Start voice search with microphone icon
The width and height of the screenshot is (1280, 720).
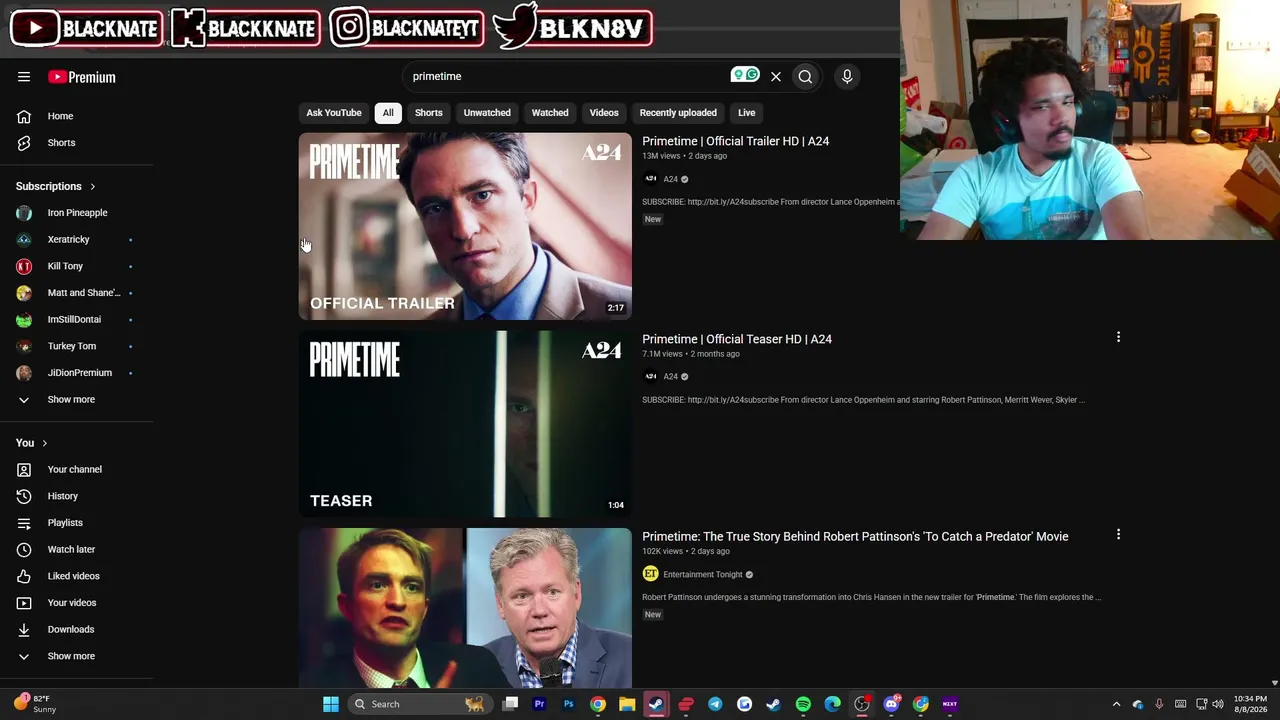(847, 76)
